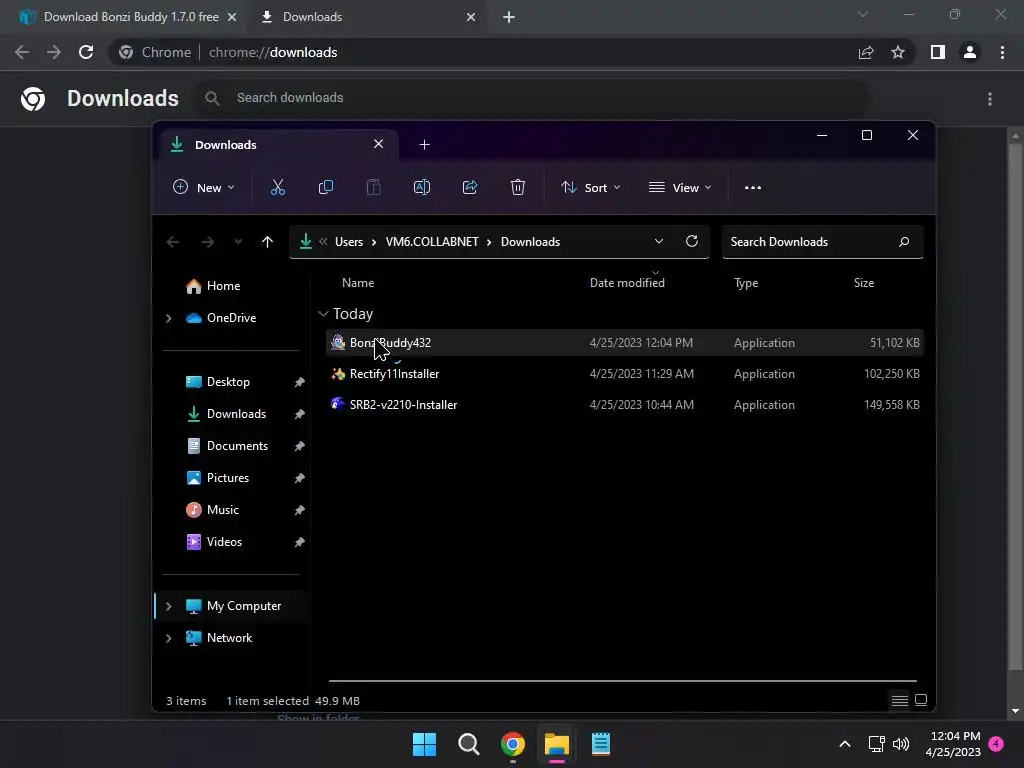This screenshot has width=1024, height=768.
Task: Click the Rectify11Installer file icon
Action: [x=338, y=374]
